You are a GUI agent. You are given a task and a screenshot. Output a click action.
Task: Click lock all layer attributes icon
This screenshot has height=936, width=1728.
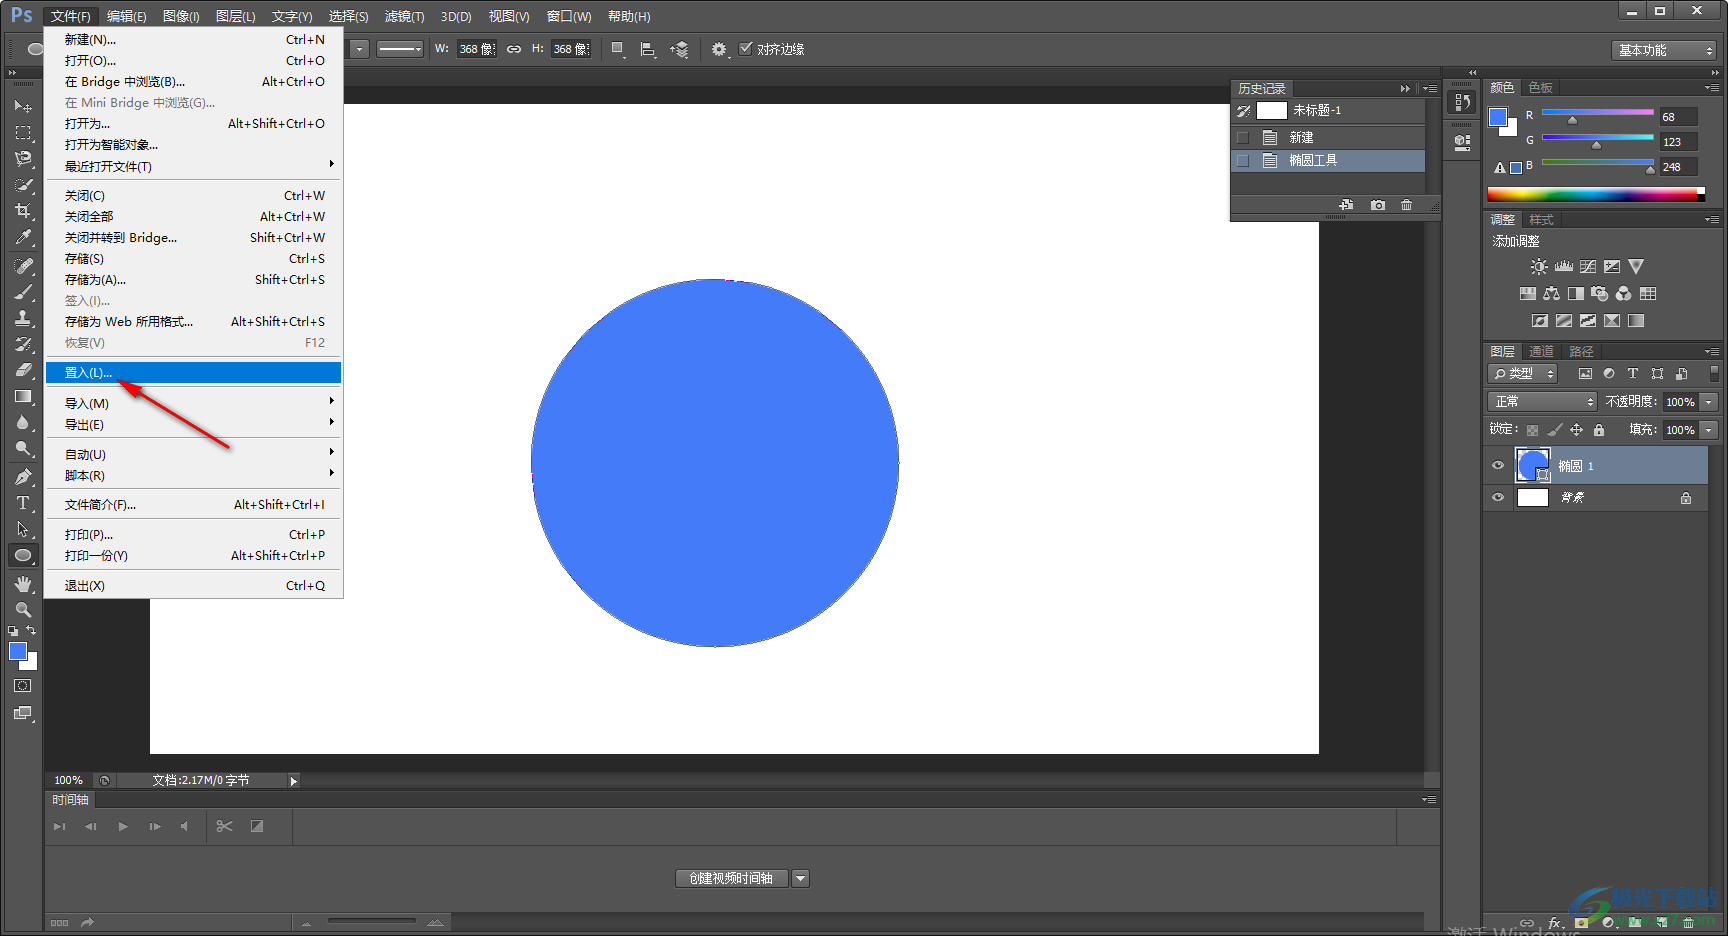click(1599, 430)
